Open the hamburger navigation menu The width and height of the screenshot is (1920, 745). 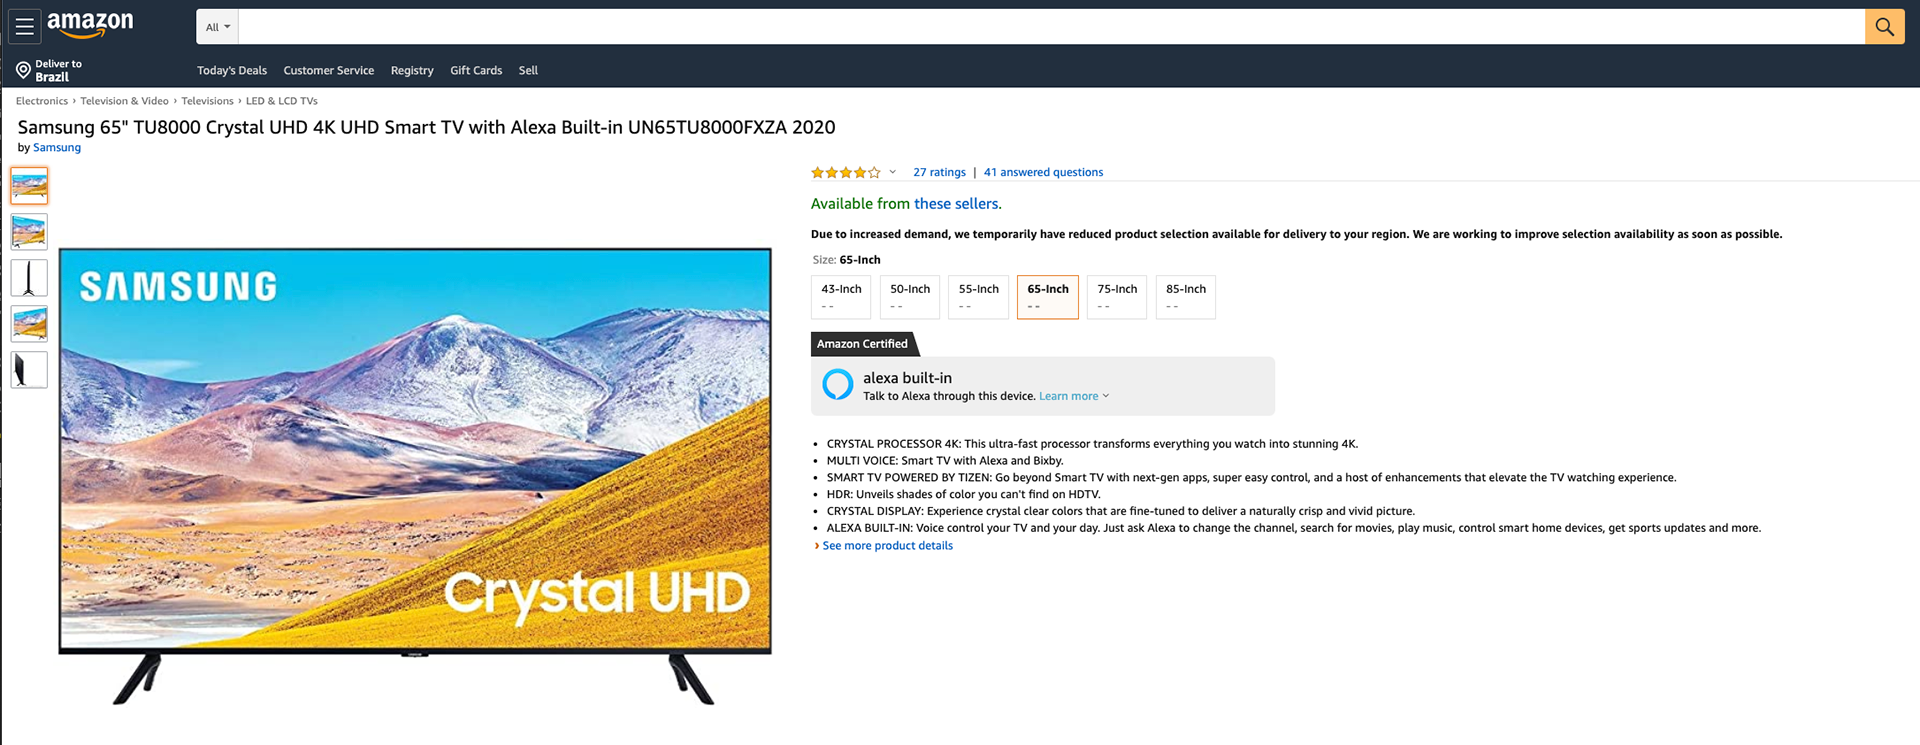tap(25, 27)
